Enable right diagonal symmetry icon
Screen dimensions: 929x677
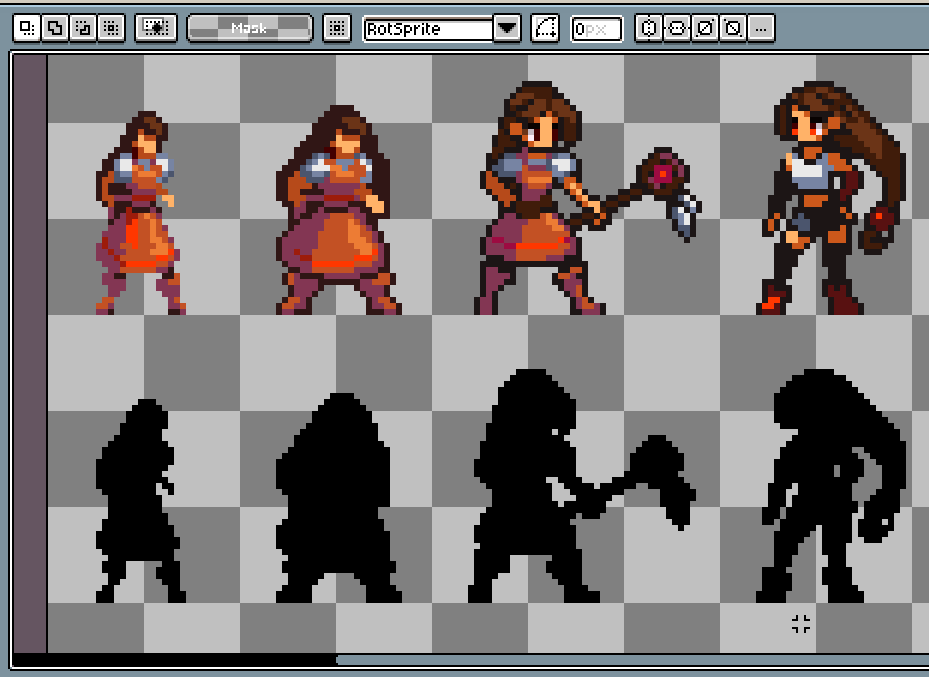[x=704, y=28]
